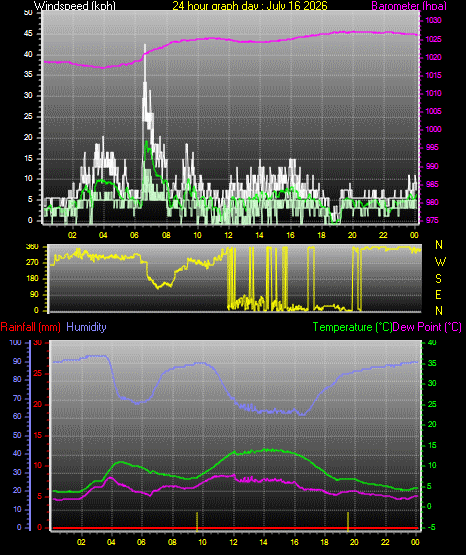Click hour label 00 under windspeed graph

414,235
